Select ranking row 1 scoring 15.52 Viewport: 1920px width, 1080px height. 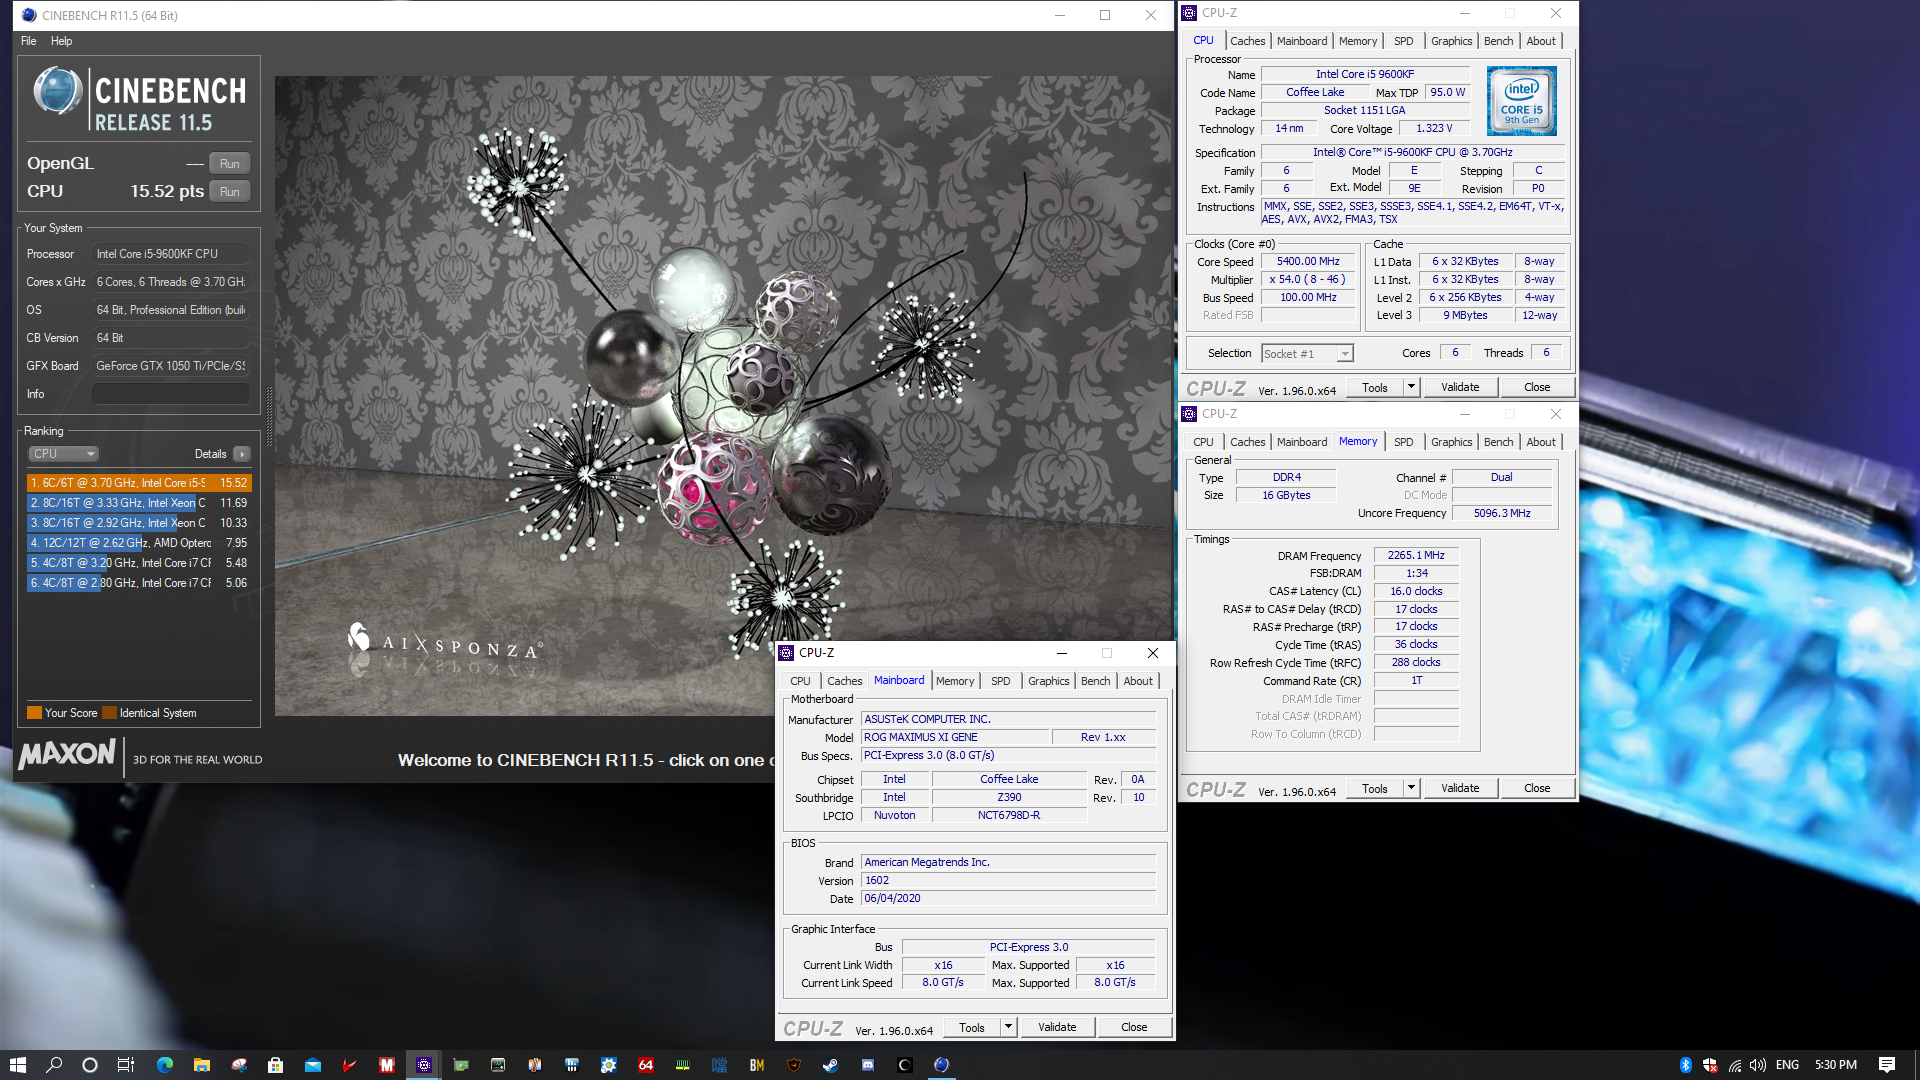click(139, 483)
